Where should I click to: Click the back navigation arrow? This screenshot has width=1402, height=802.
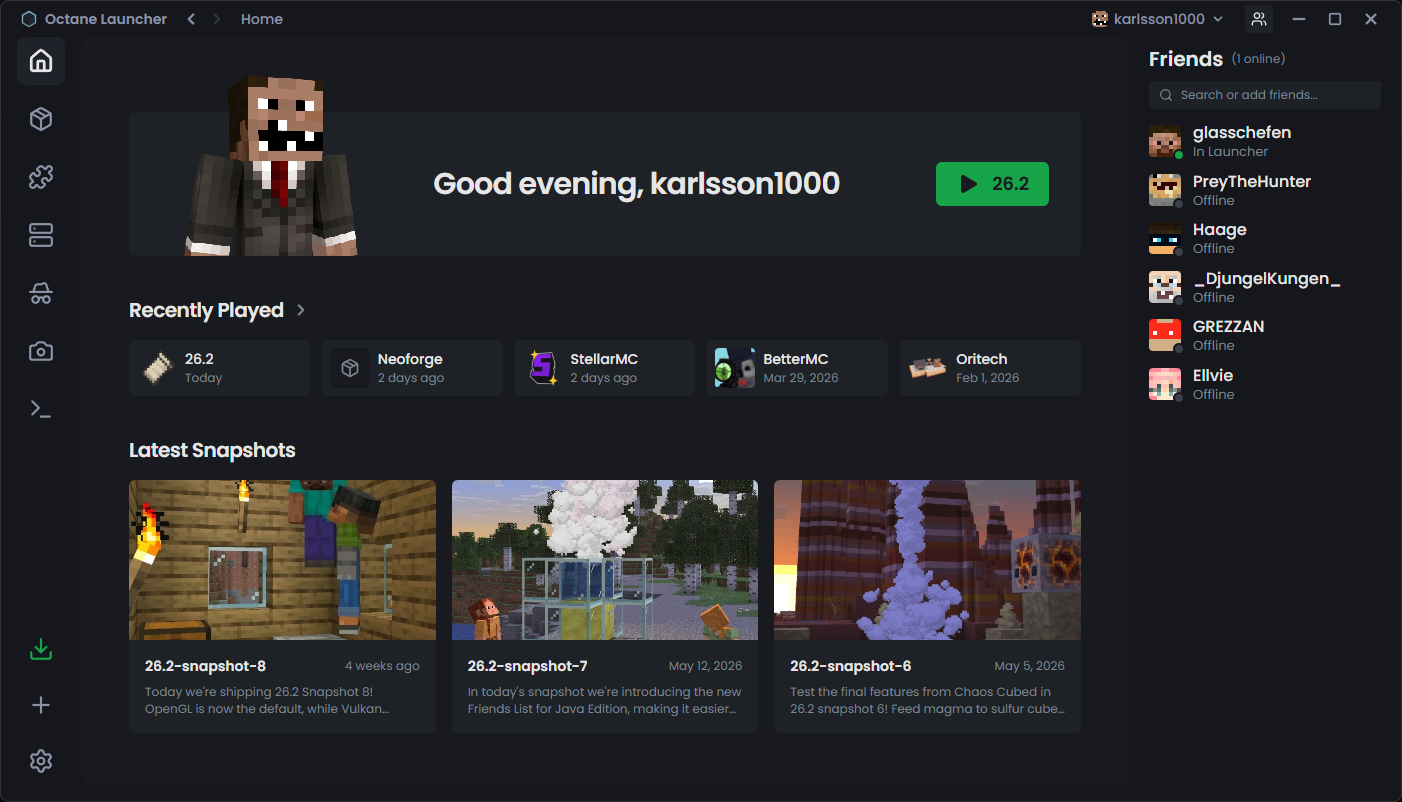tap(191, 19)
